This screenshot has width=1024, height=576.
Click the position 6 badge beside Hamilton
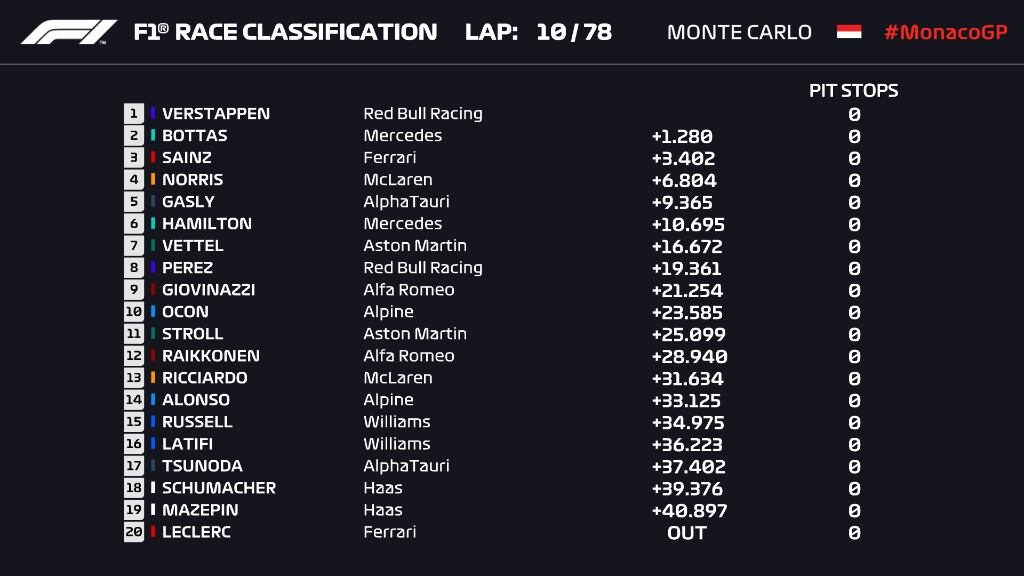click(134, 224)
